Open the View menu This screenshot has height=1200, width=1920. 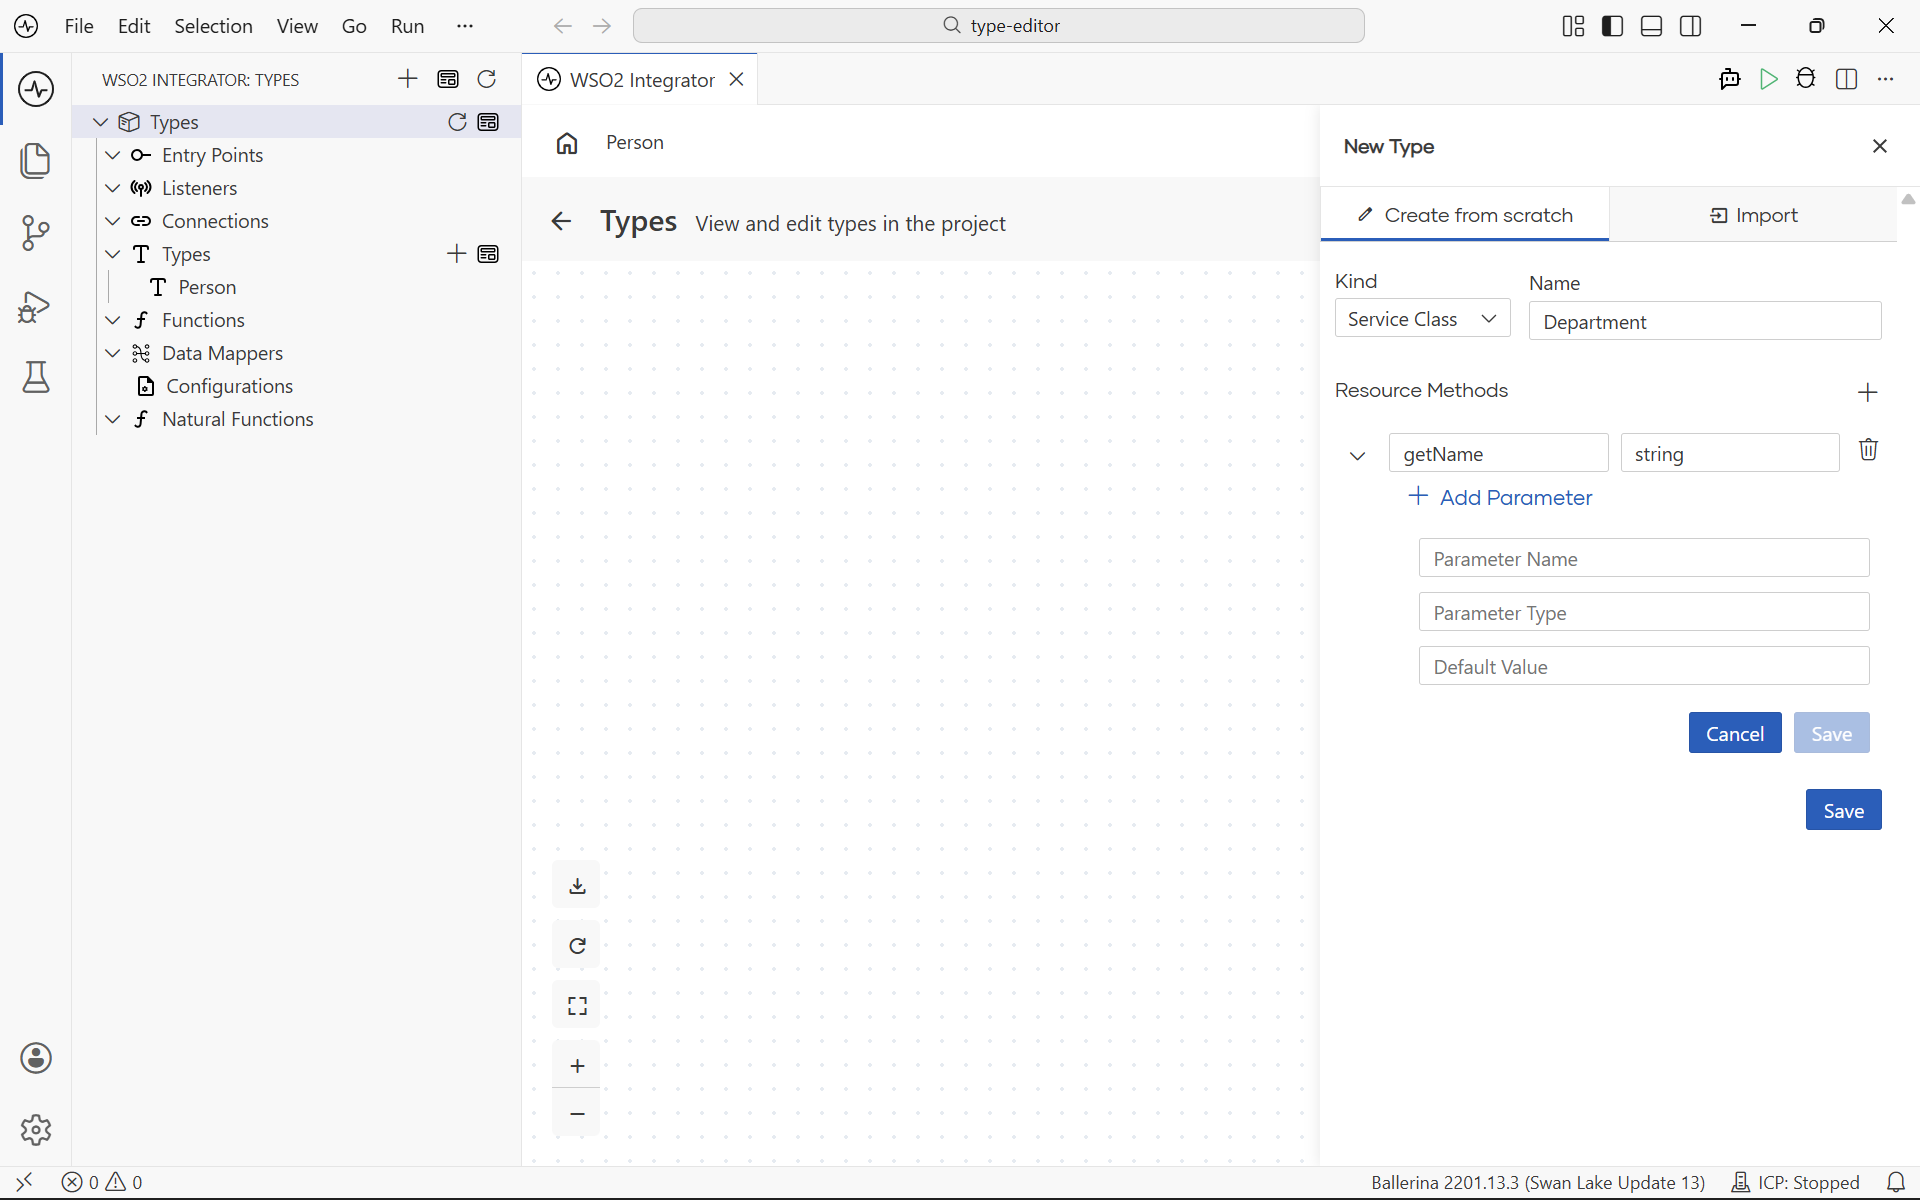297,26
